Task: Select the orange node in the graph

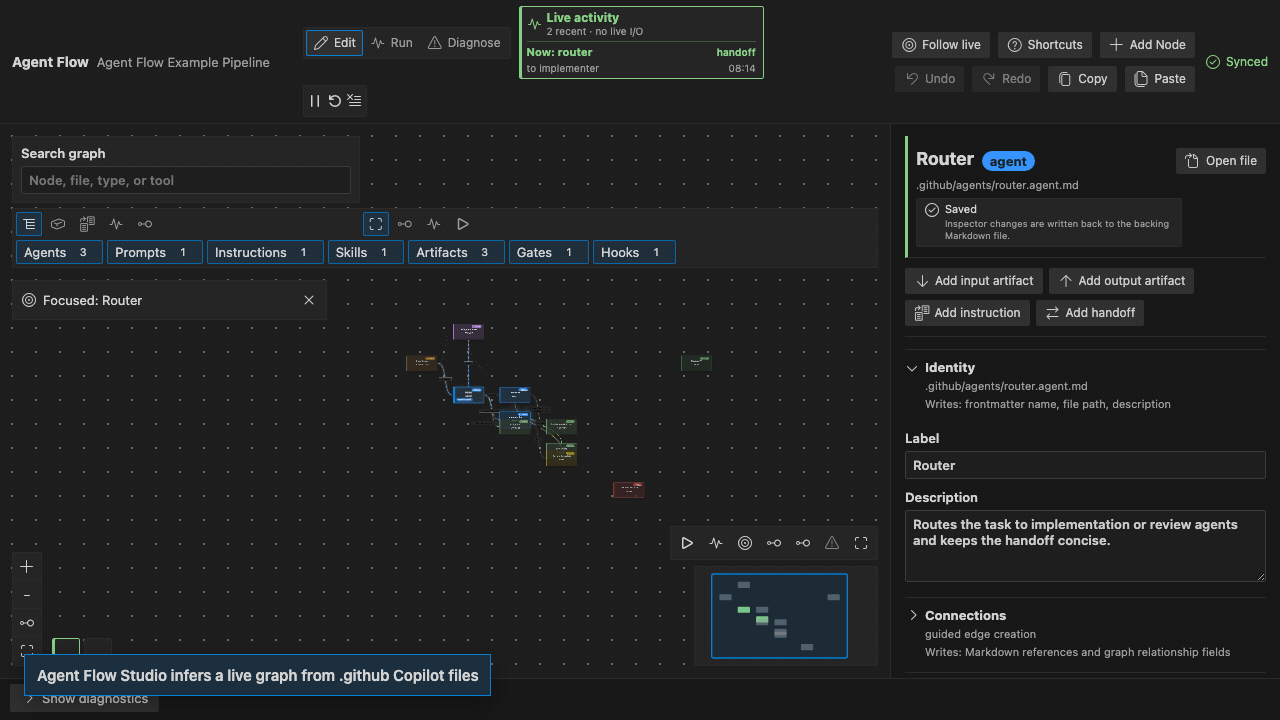Action: [421, 363]
